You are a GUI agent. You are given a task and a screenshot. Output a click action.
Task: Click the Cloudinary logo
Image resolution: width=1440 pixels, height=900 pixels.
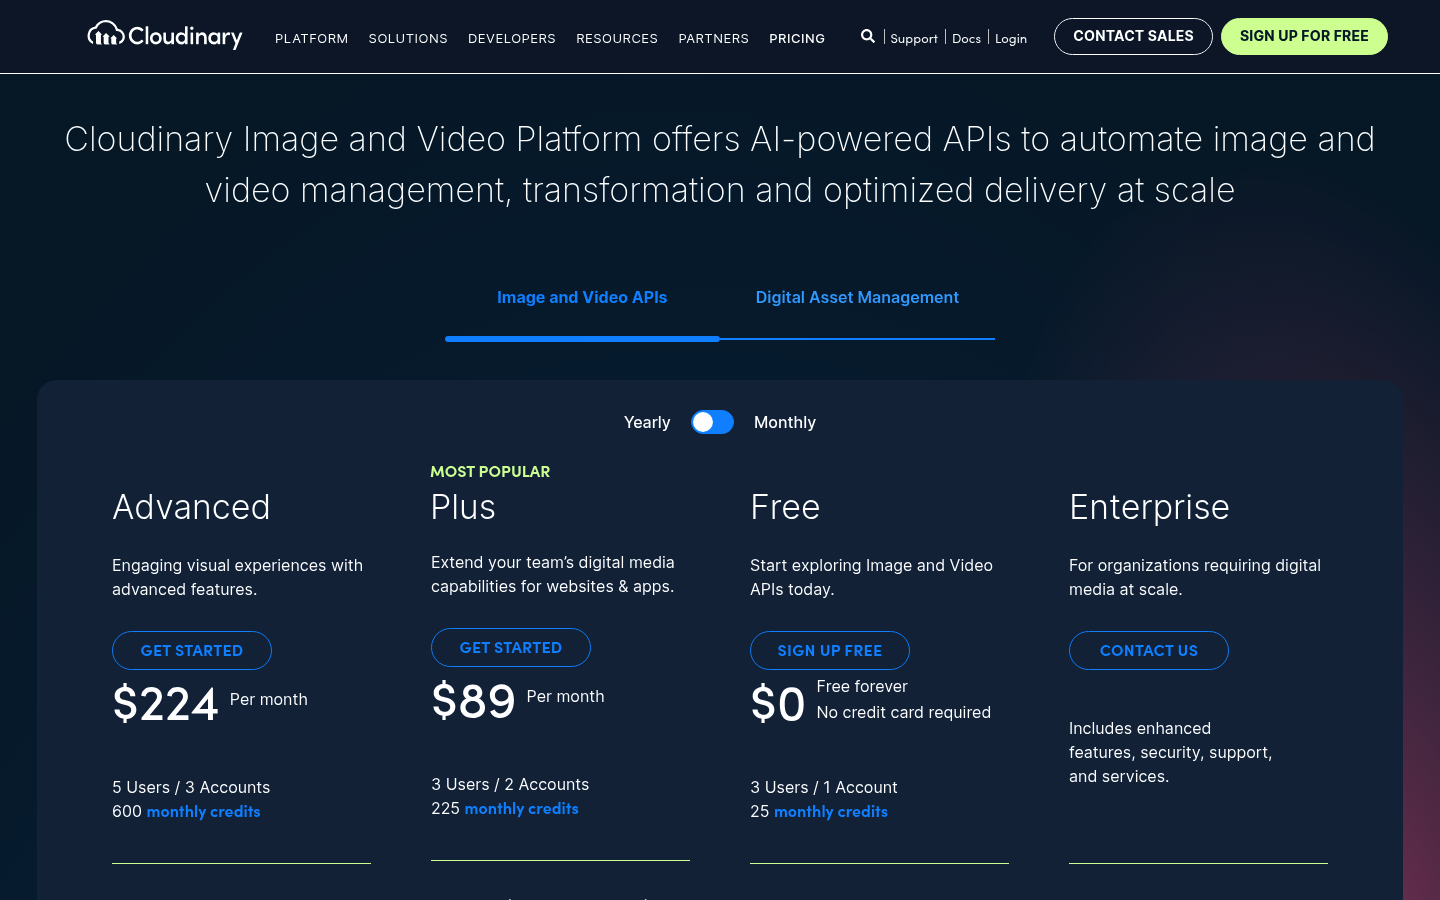165,36
